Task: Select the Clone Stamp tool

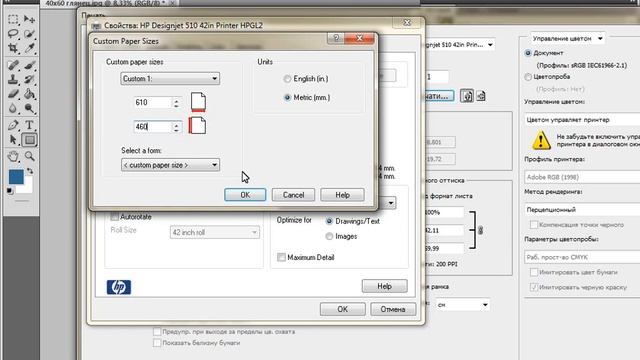Action: click(13, 79)
